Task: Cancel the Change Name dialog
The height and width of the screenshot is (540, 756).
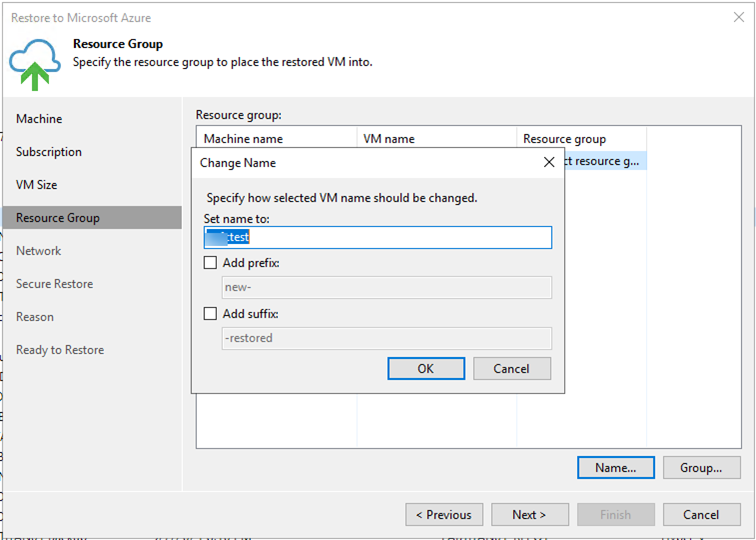Action: pyautogui.click(x=512, y=369)
